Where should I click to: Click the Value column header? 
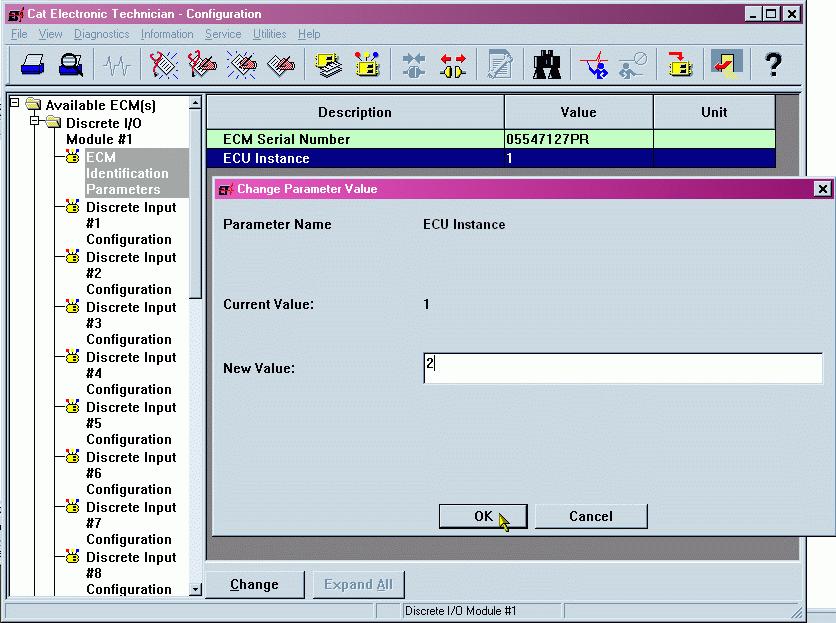click(578, 112)
